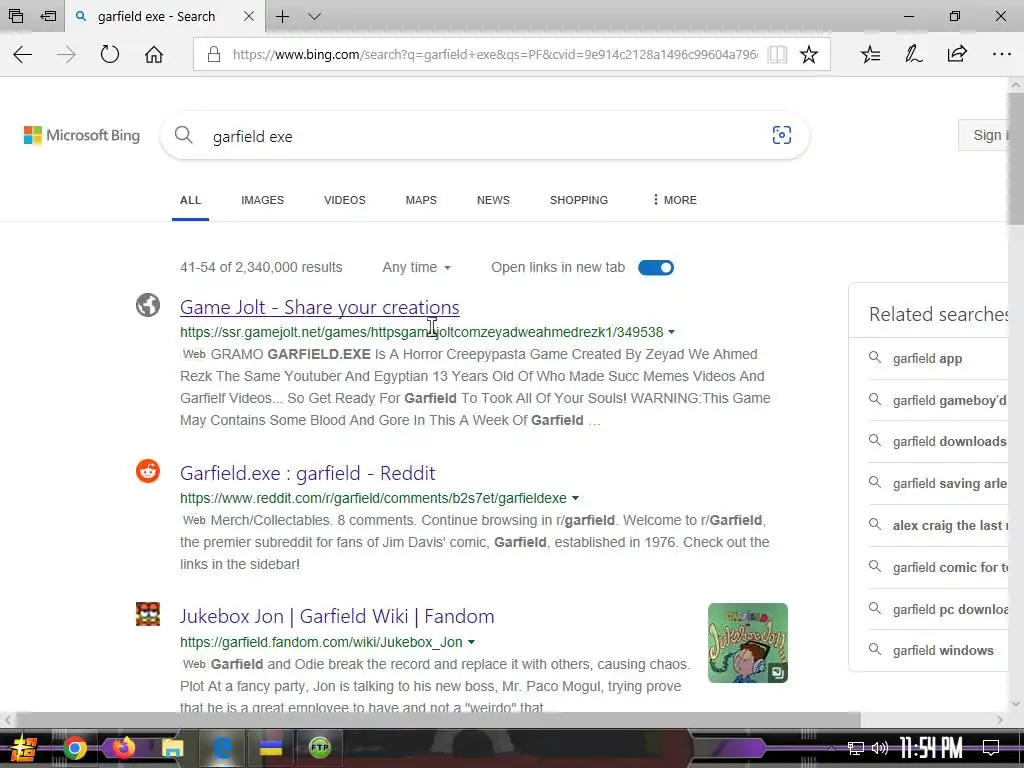Share this page icon
This screenshot has width=1024, height=768.
coord(957,54)
